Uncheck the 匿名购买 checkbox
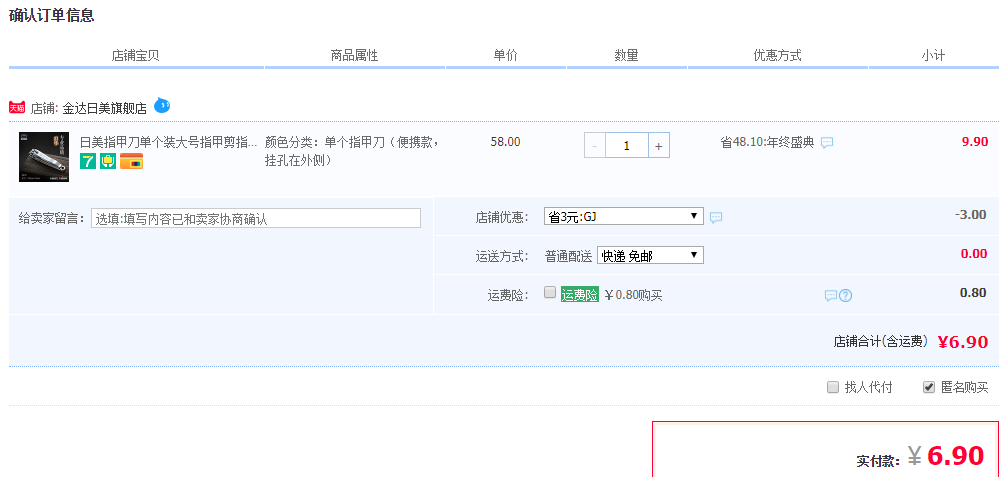 (x=929, y=387)
